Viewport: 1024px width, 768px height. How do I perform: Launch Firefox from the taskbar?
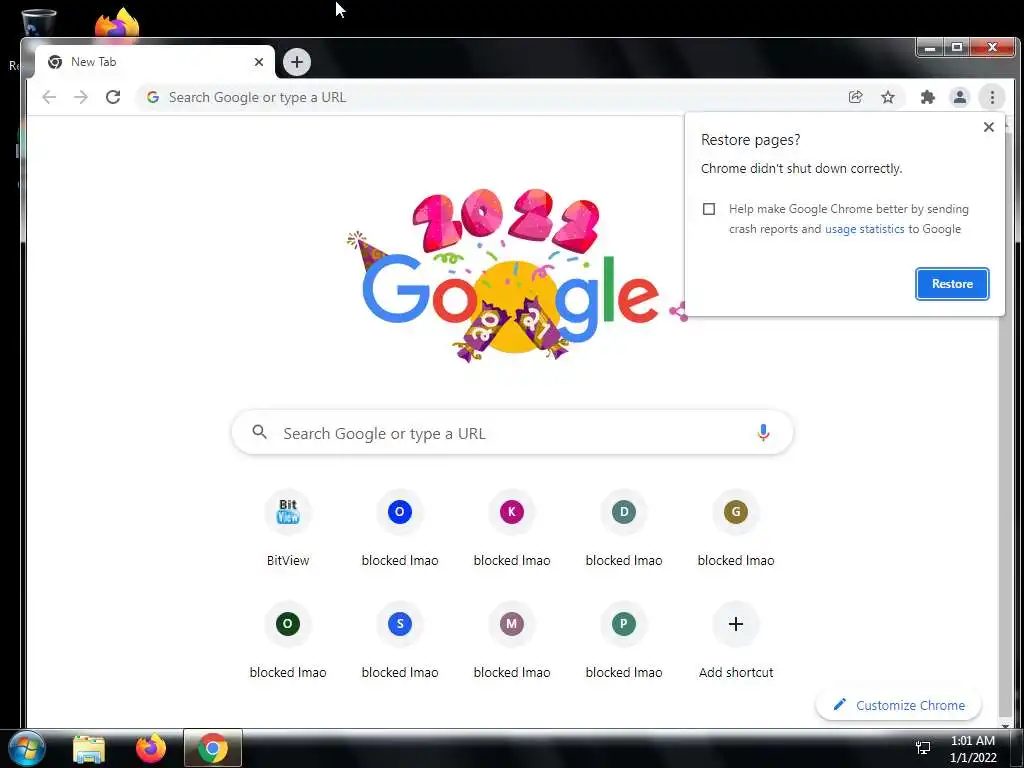click(x=151, y=748)
